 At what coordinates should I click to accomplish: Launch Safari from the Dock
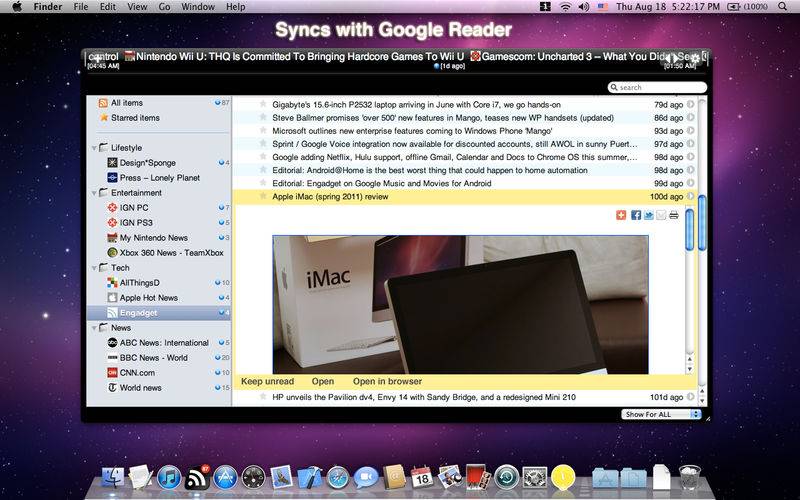click(338, 479)
